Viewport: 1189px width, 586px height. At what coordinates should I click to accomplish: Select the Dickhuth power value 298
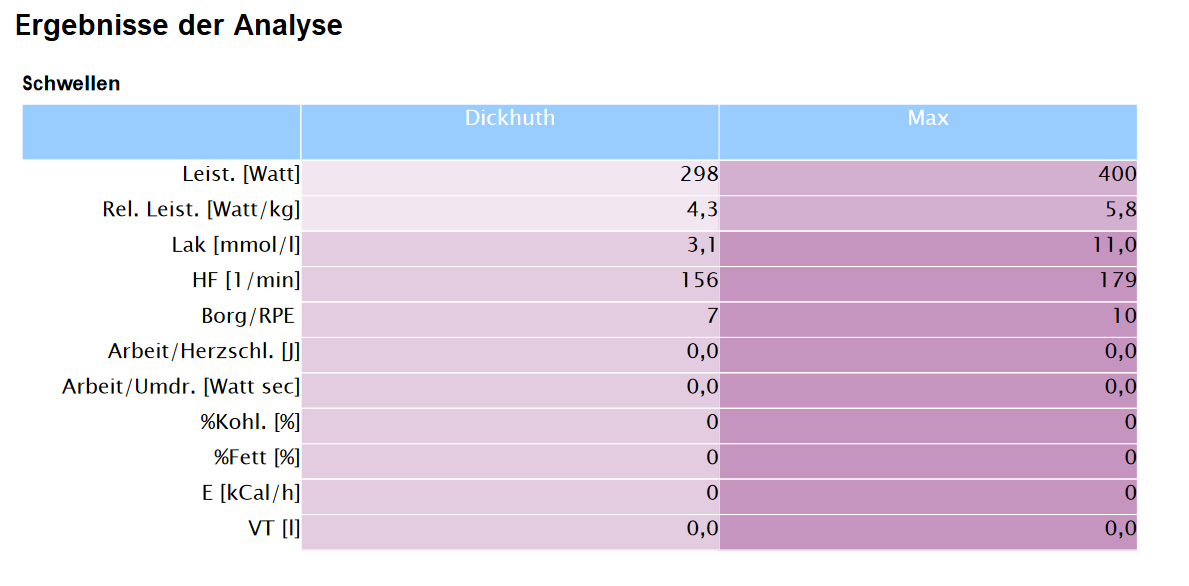point(699,175)
